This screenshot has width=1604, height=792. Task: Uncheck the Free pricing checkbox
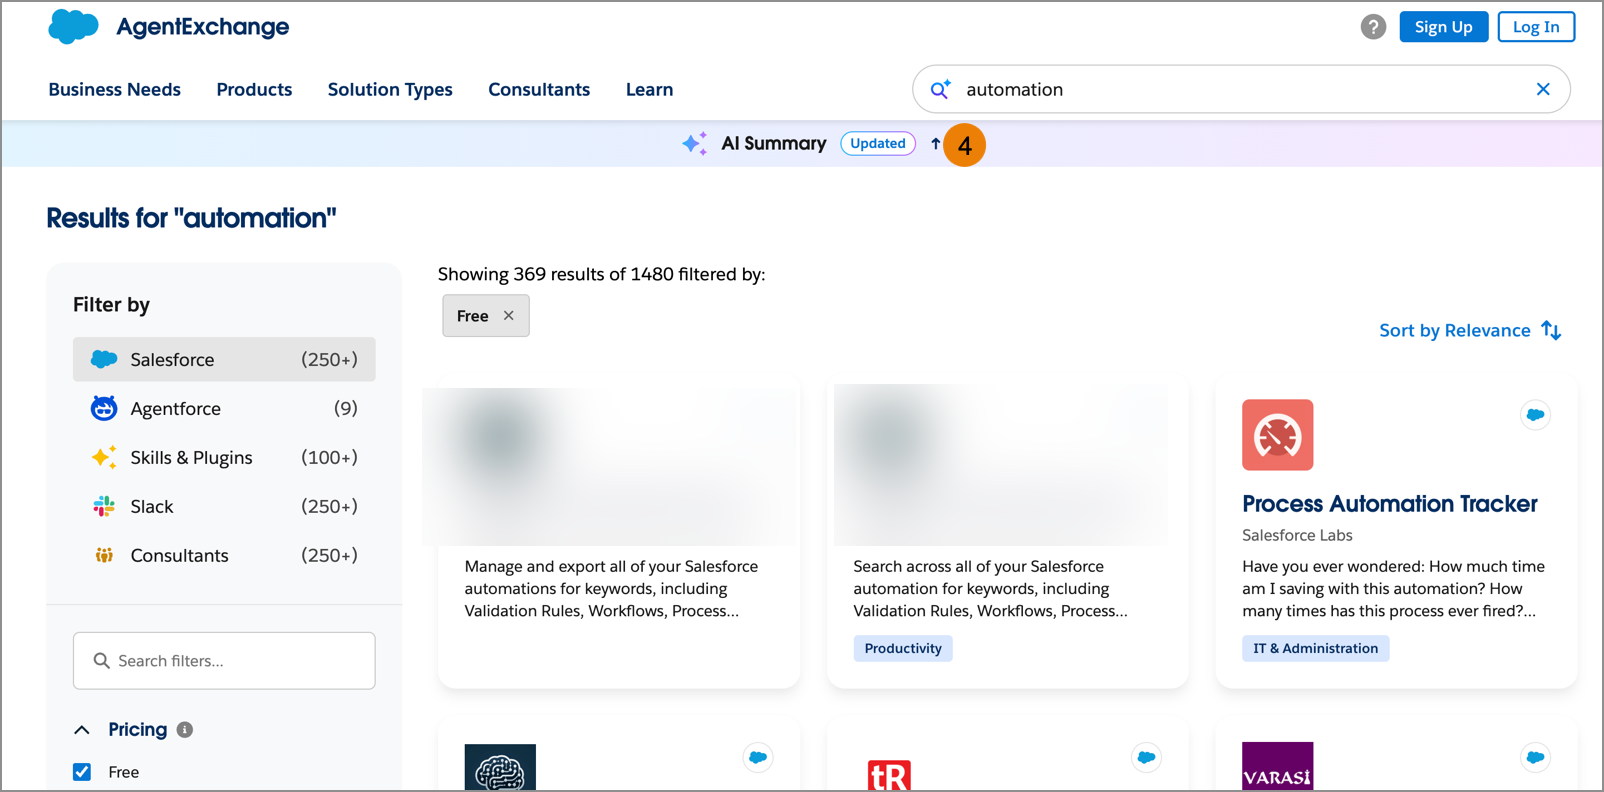point(82,771)
